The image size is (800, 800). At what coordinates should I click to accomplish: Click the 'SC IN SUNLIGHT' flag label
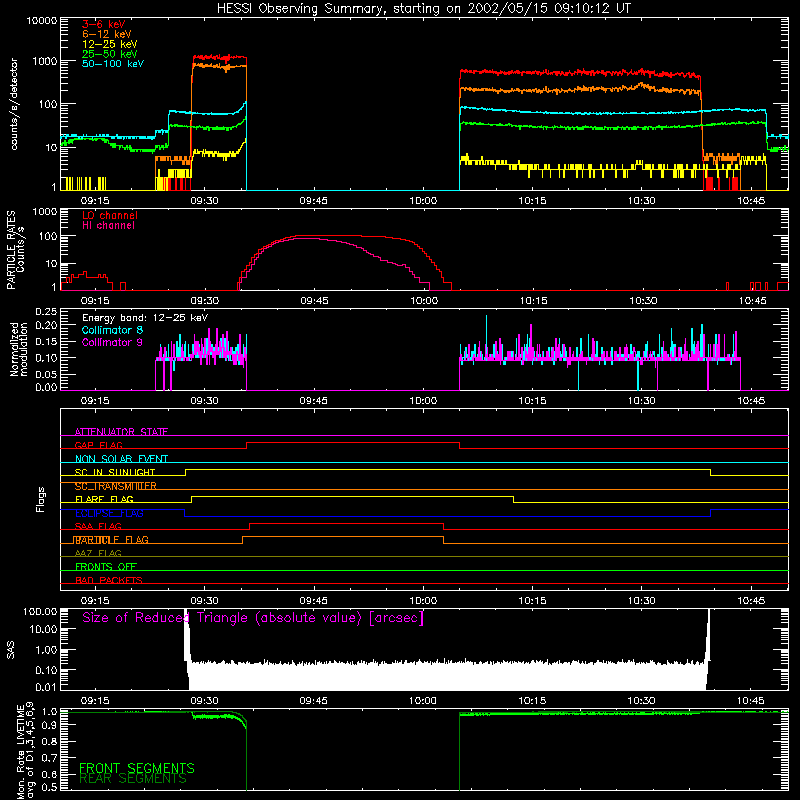click(x=115, y=472)
